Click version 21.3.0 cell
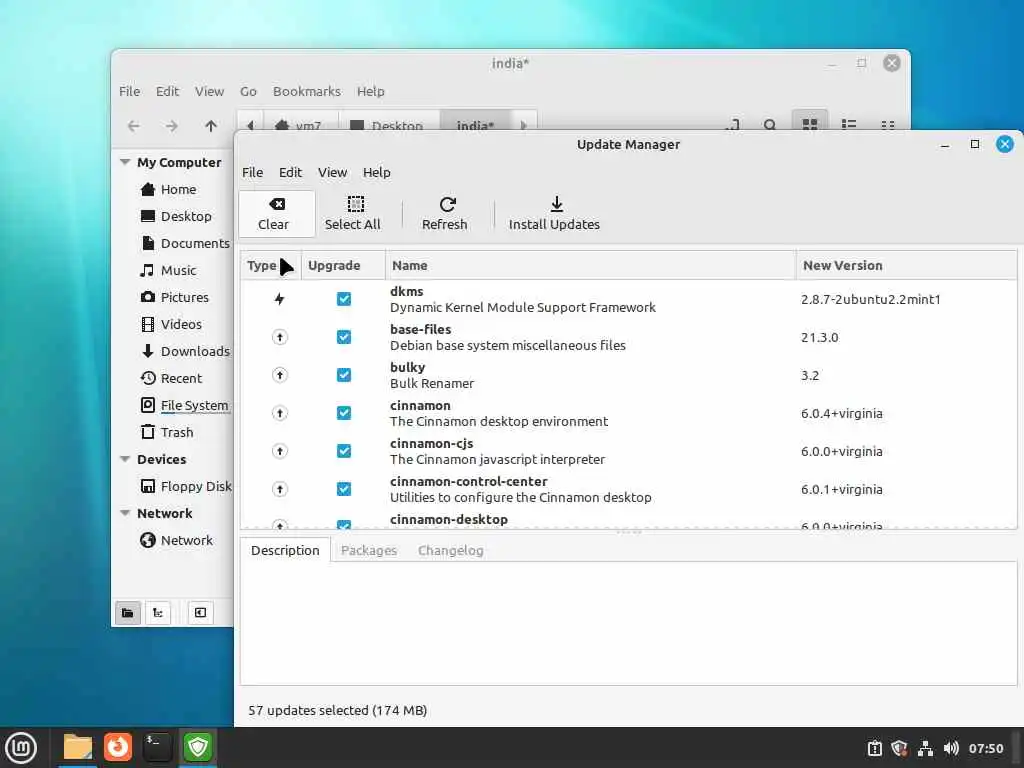 click(820, 338)
